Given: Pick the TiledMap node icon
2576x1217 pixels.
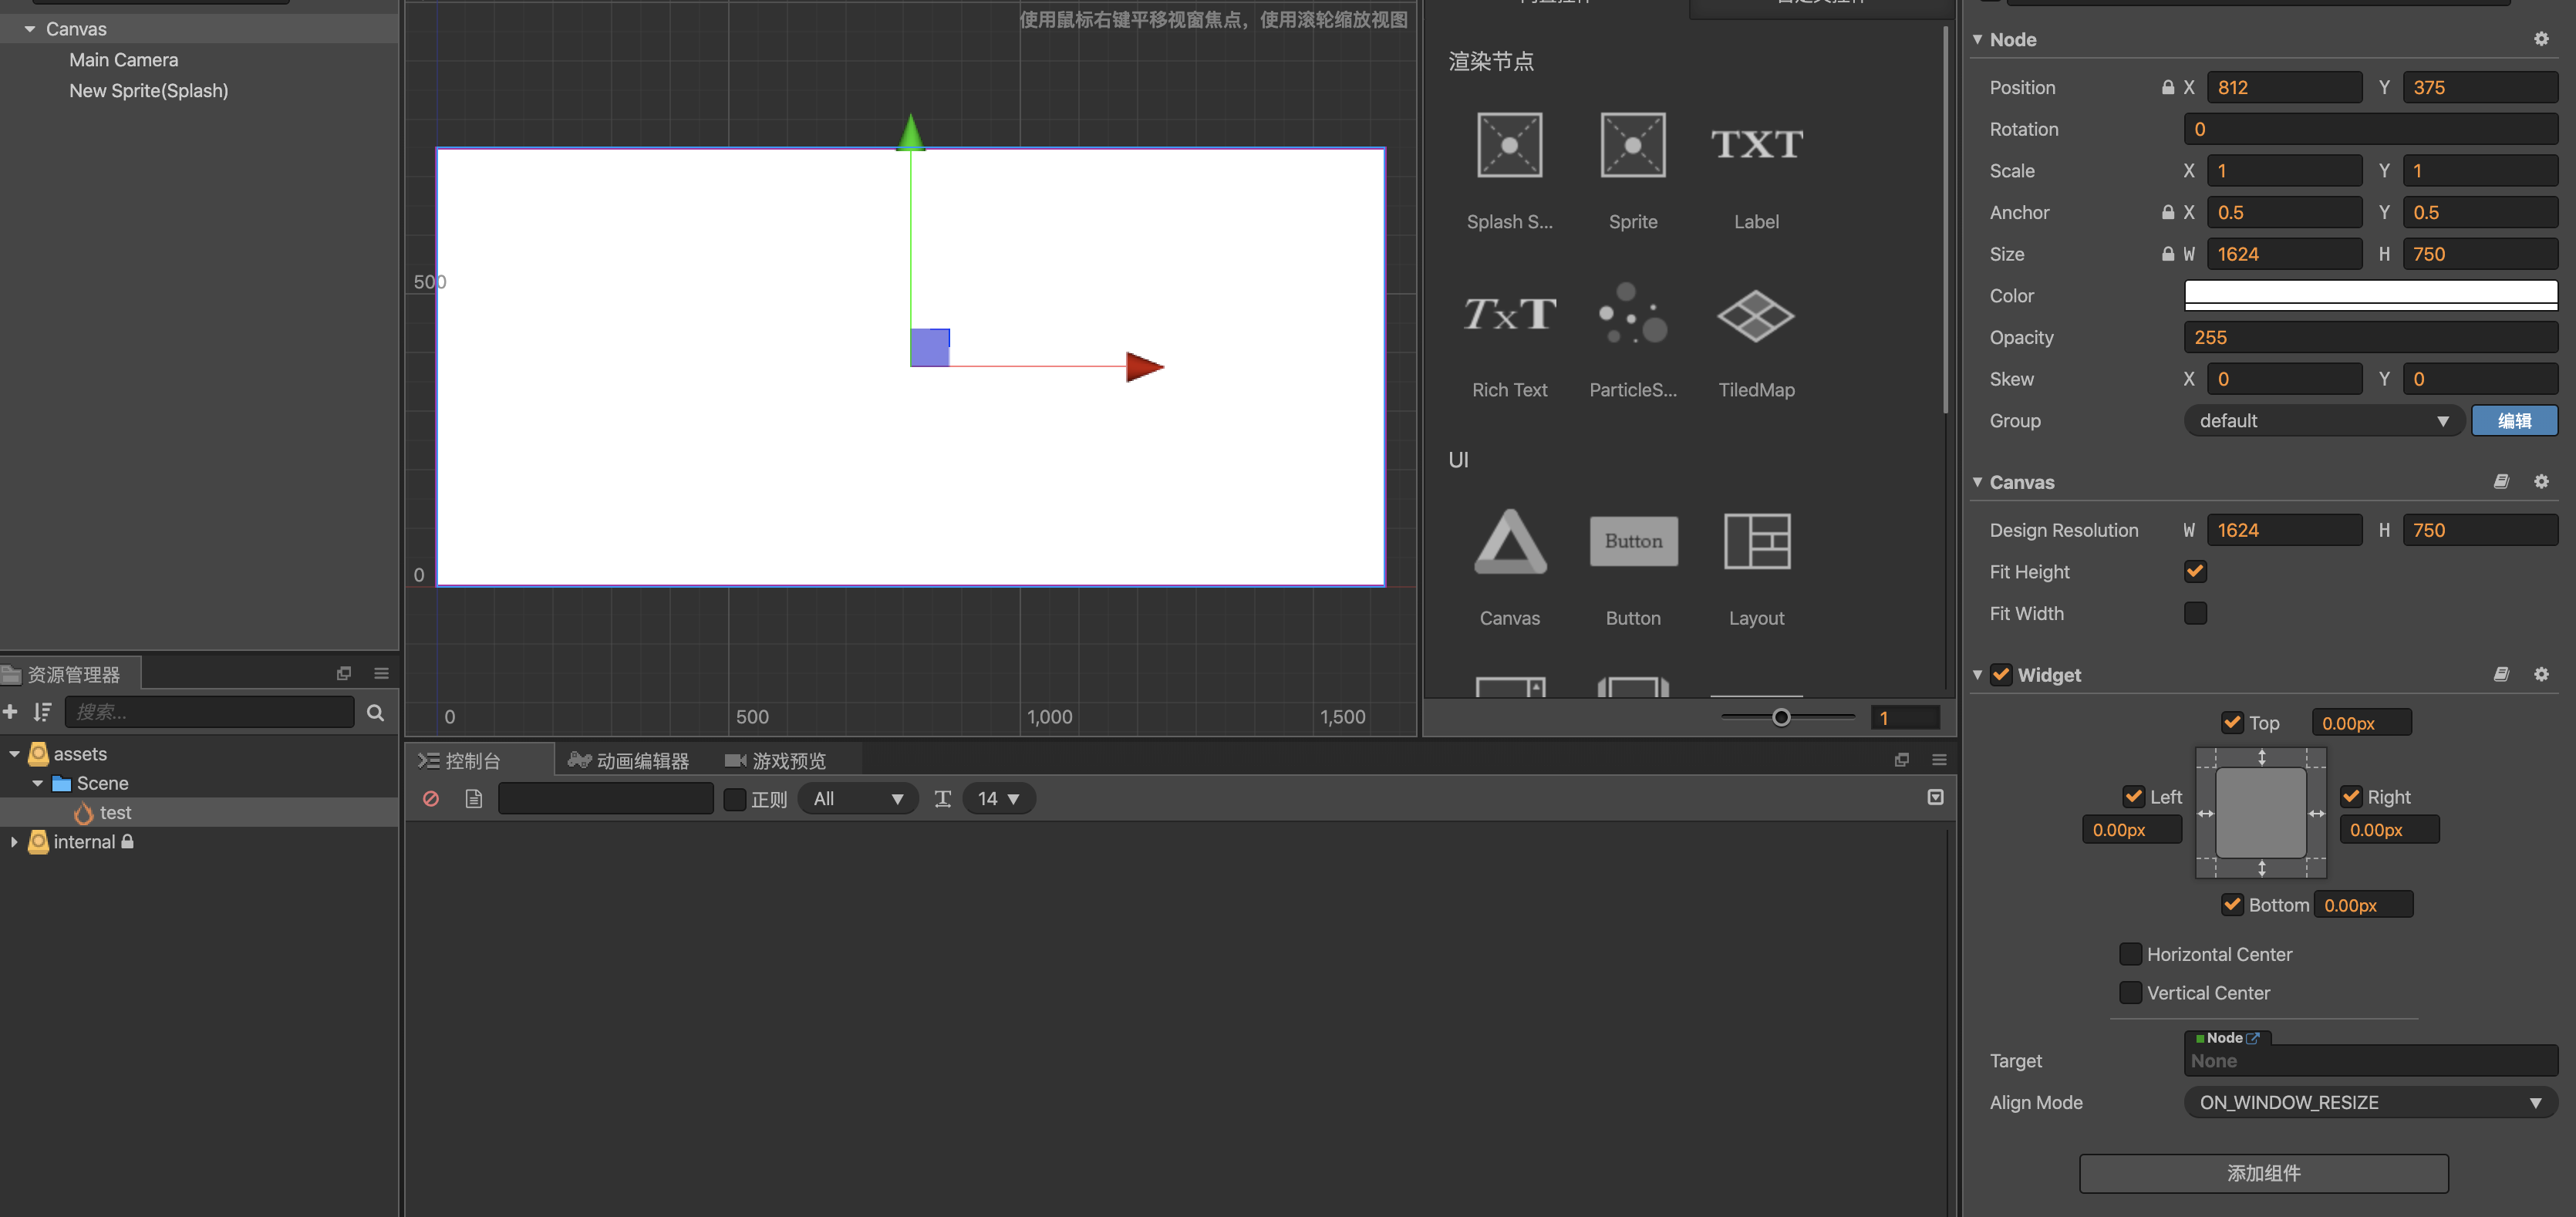Looking at the screenshot, I should point(1756,316).
